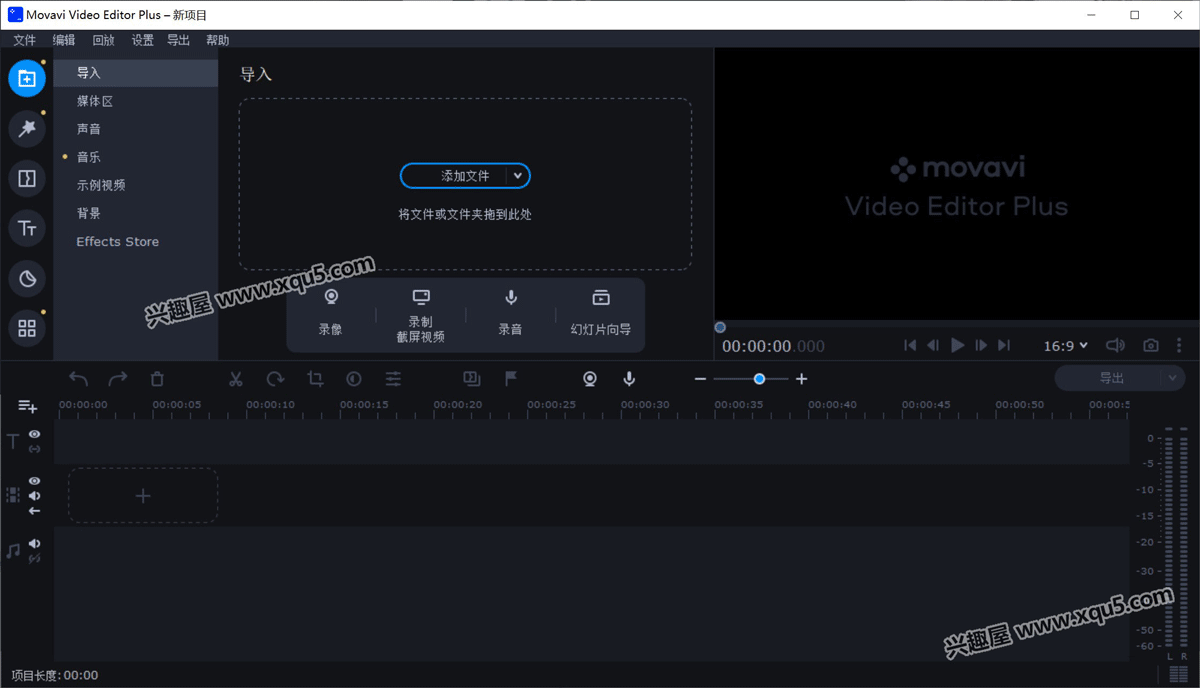Adjust the timeline zoom slider handle

pyautogui.click(x=759, y=379)
